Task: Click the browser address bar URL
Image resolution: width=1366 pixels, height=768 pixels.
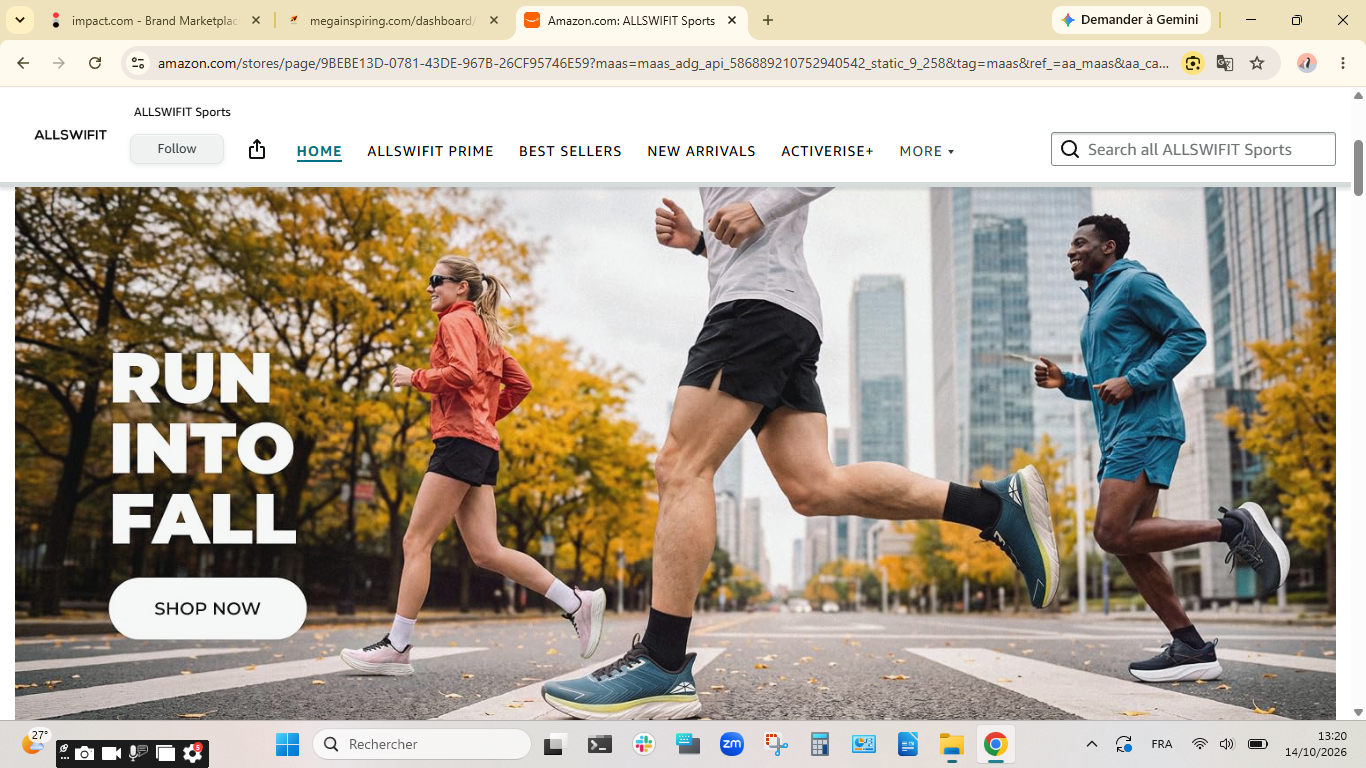Action: point(663,63)
